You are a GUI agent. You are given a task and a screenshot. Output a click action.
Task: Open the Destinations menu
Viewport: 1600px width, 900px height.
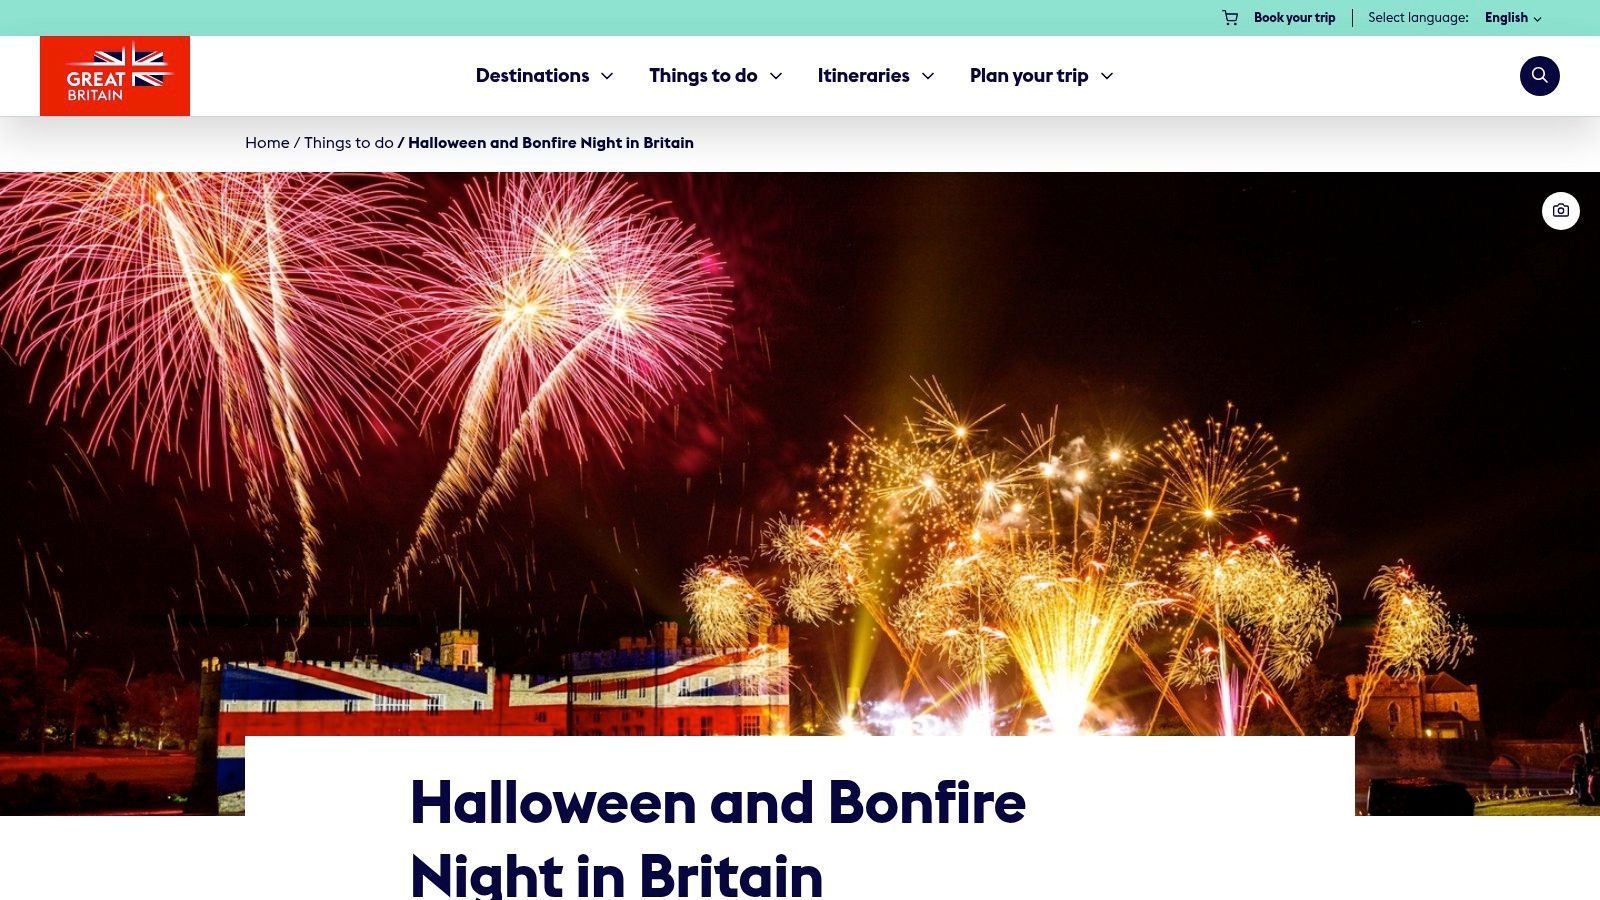point(532,76)
